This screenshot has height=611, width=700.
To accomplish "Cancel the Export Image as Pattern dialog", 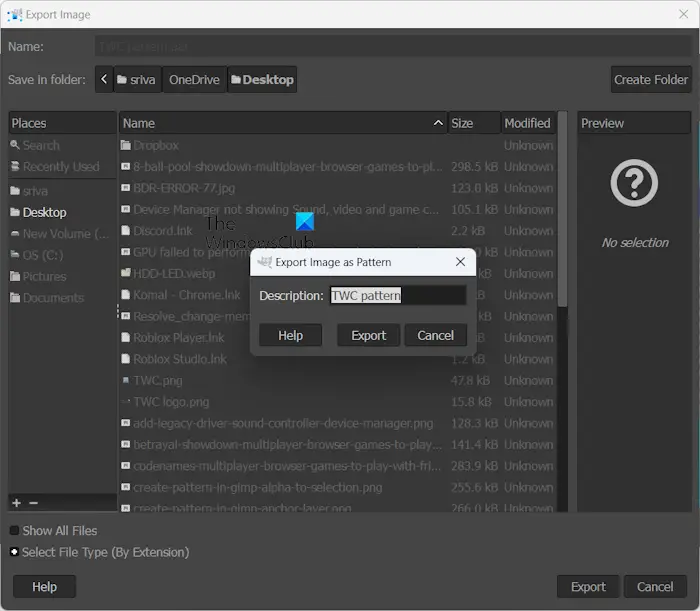I will tap(435, 335).
